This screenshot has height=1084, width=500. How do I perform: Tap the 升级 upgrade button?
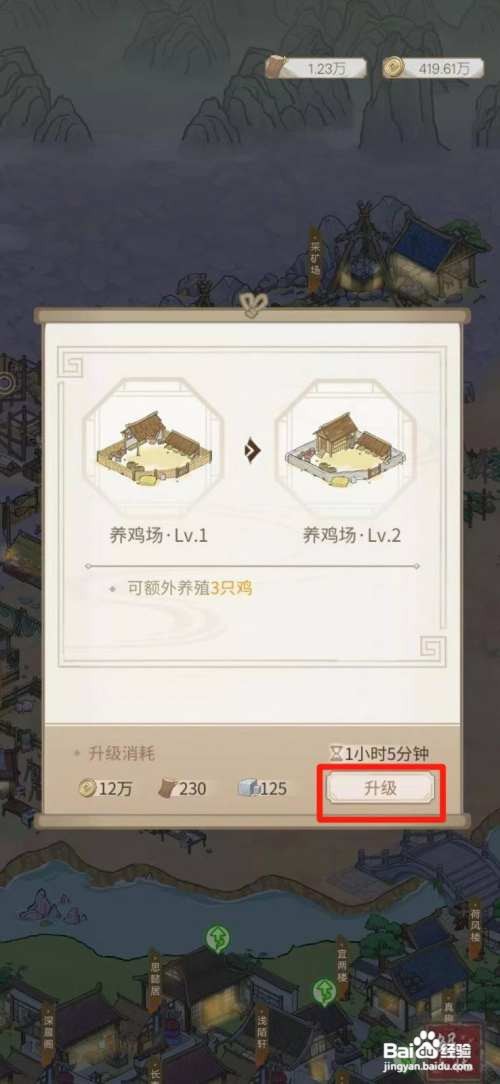pos(380,788)
